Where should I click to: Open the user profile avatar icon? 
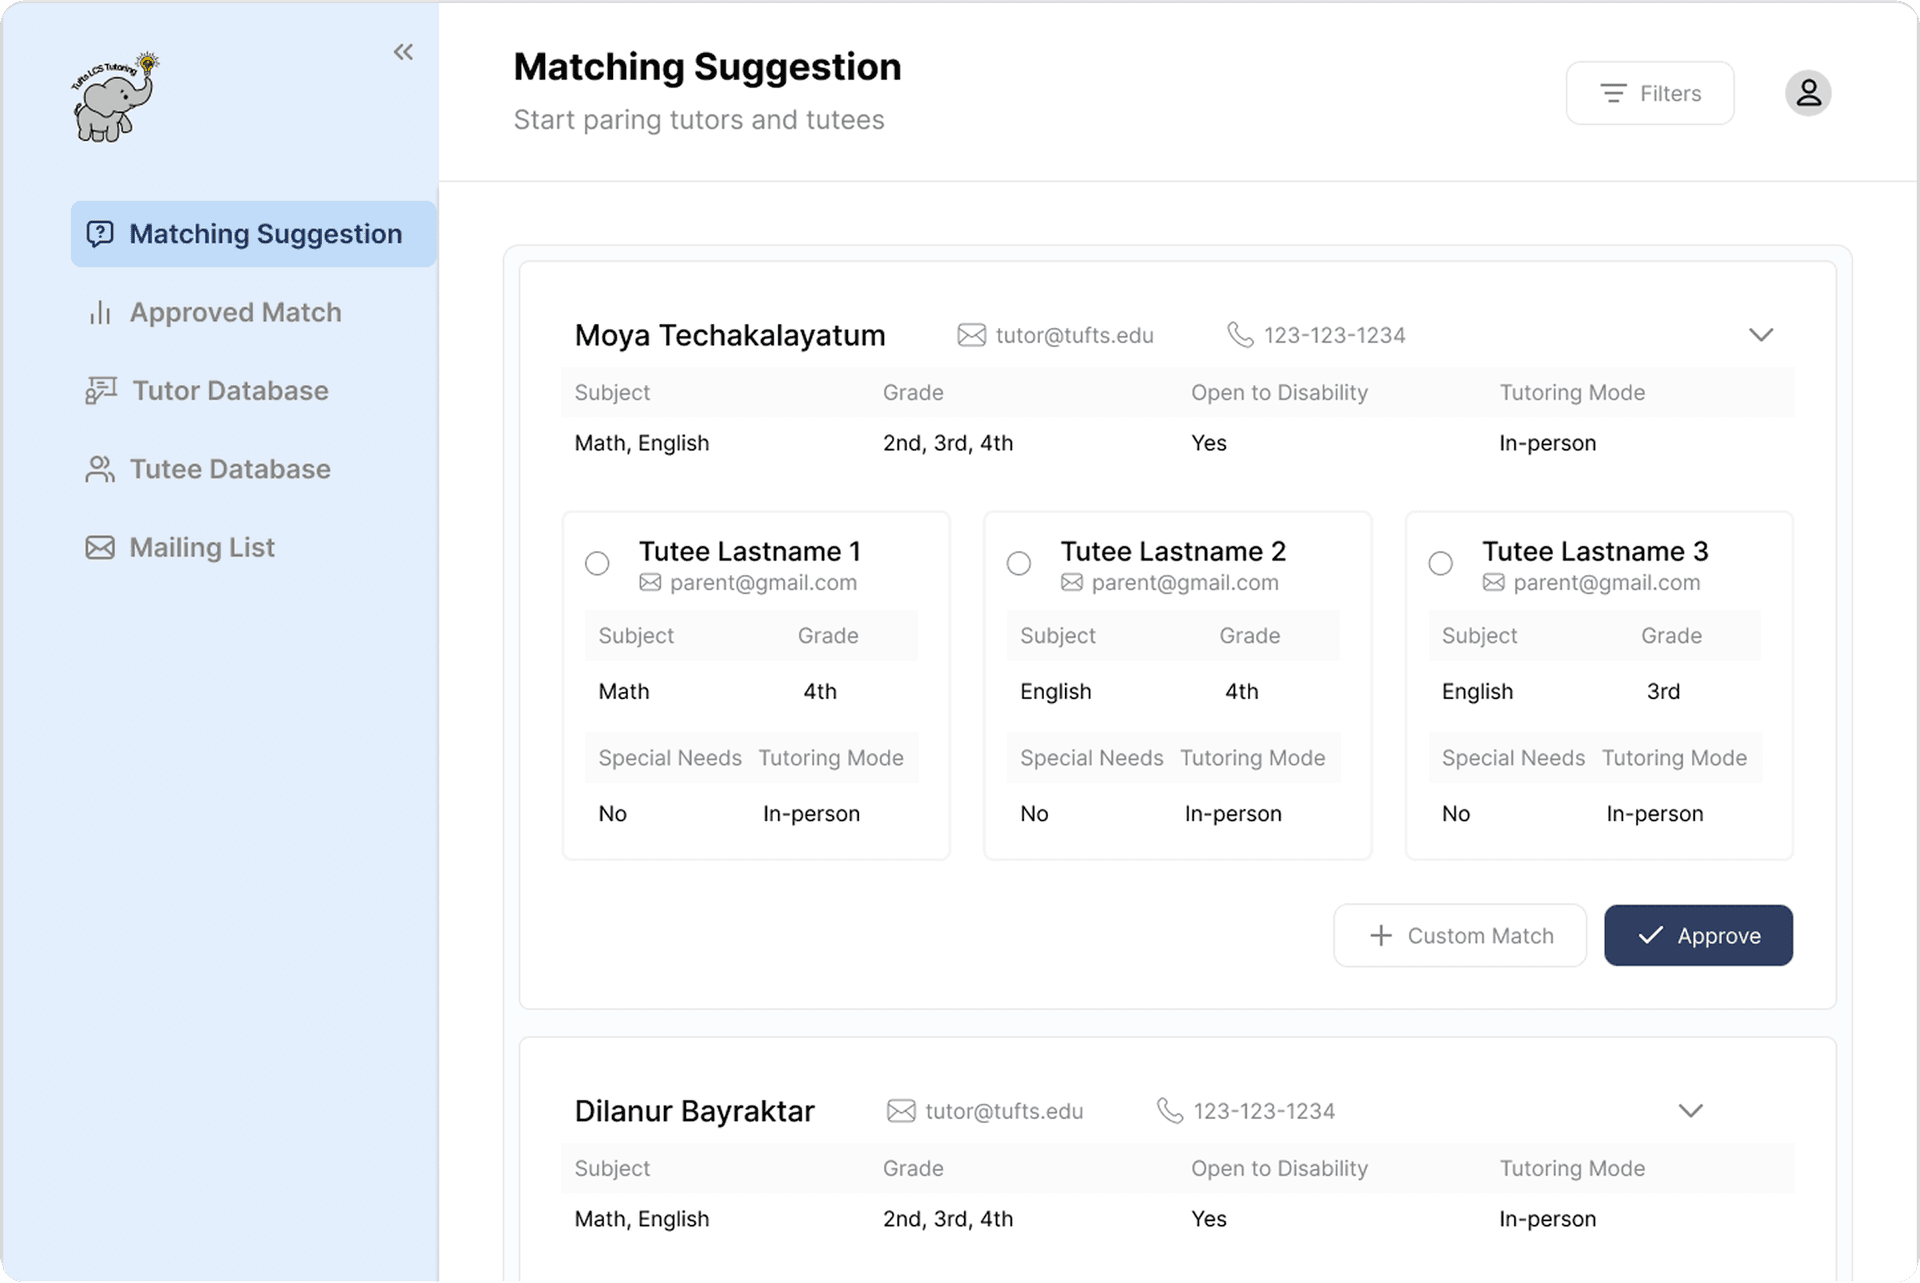(x=1808, y=93)
